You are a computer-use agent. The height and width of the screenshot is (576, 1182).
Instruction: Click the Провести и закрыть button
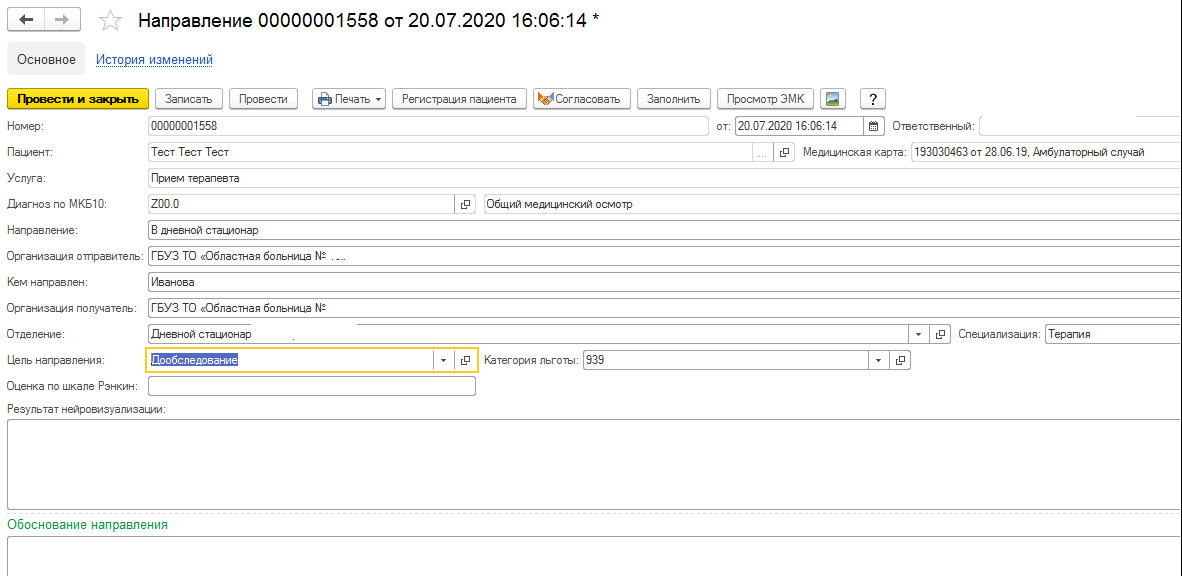pos(78,99)
